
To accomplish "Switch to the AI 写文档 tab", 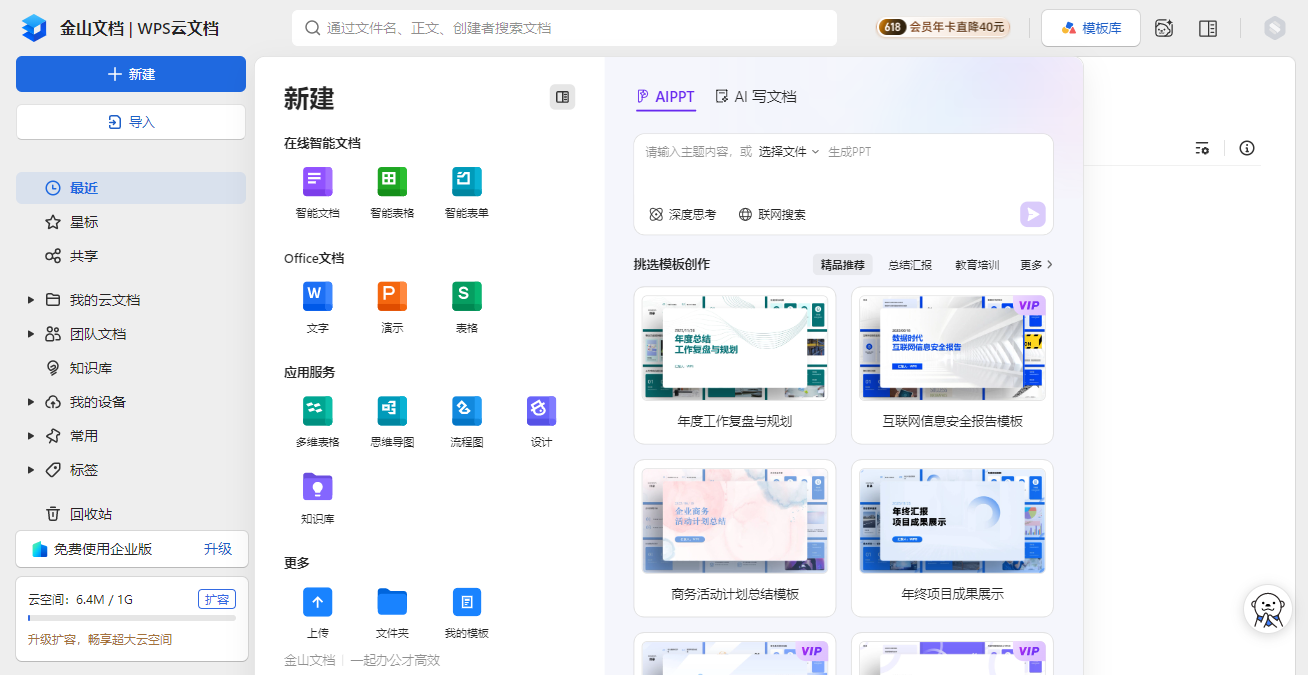I will (x=756, y=97).
